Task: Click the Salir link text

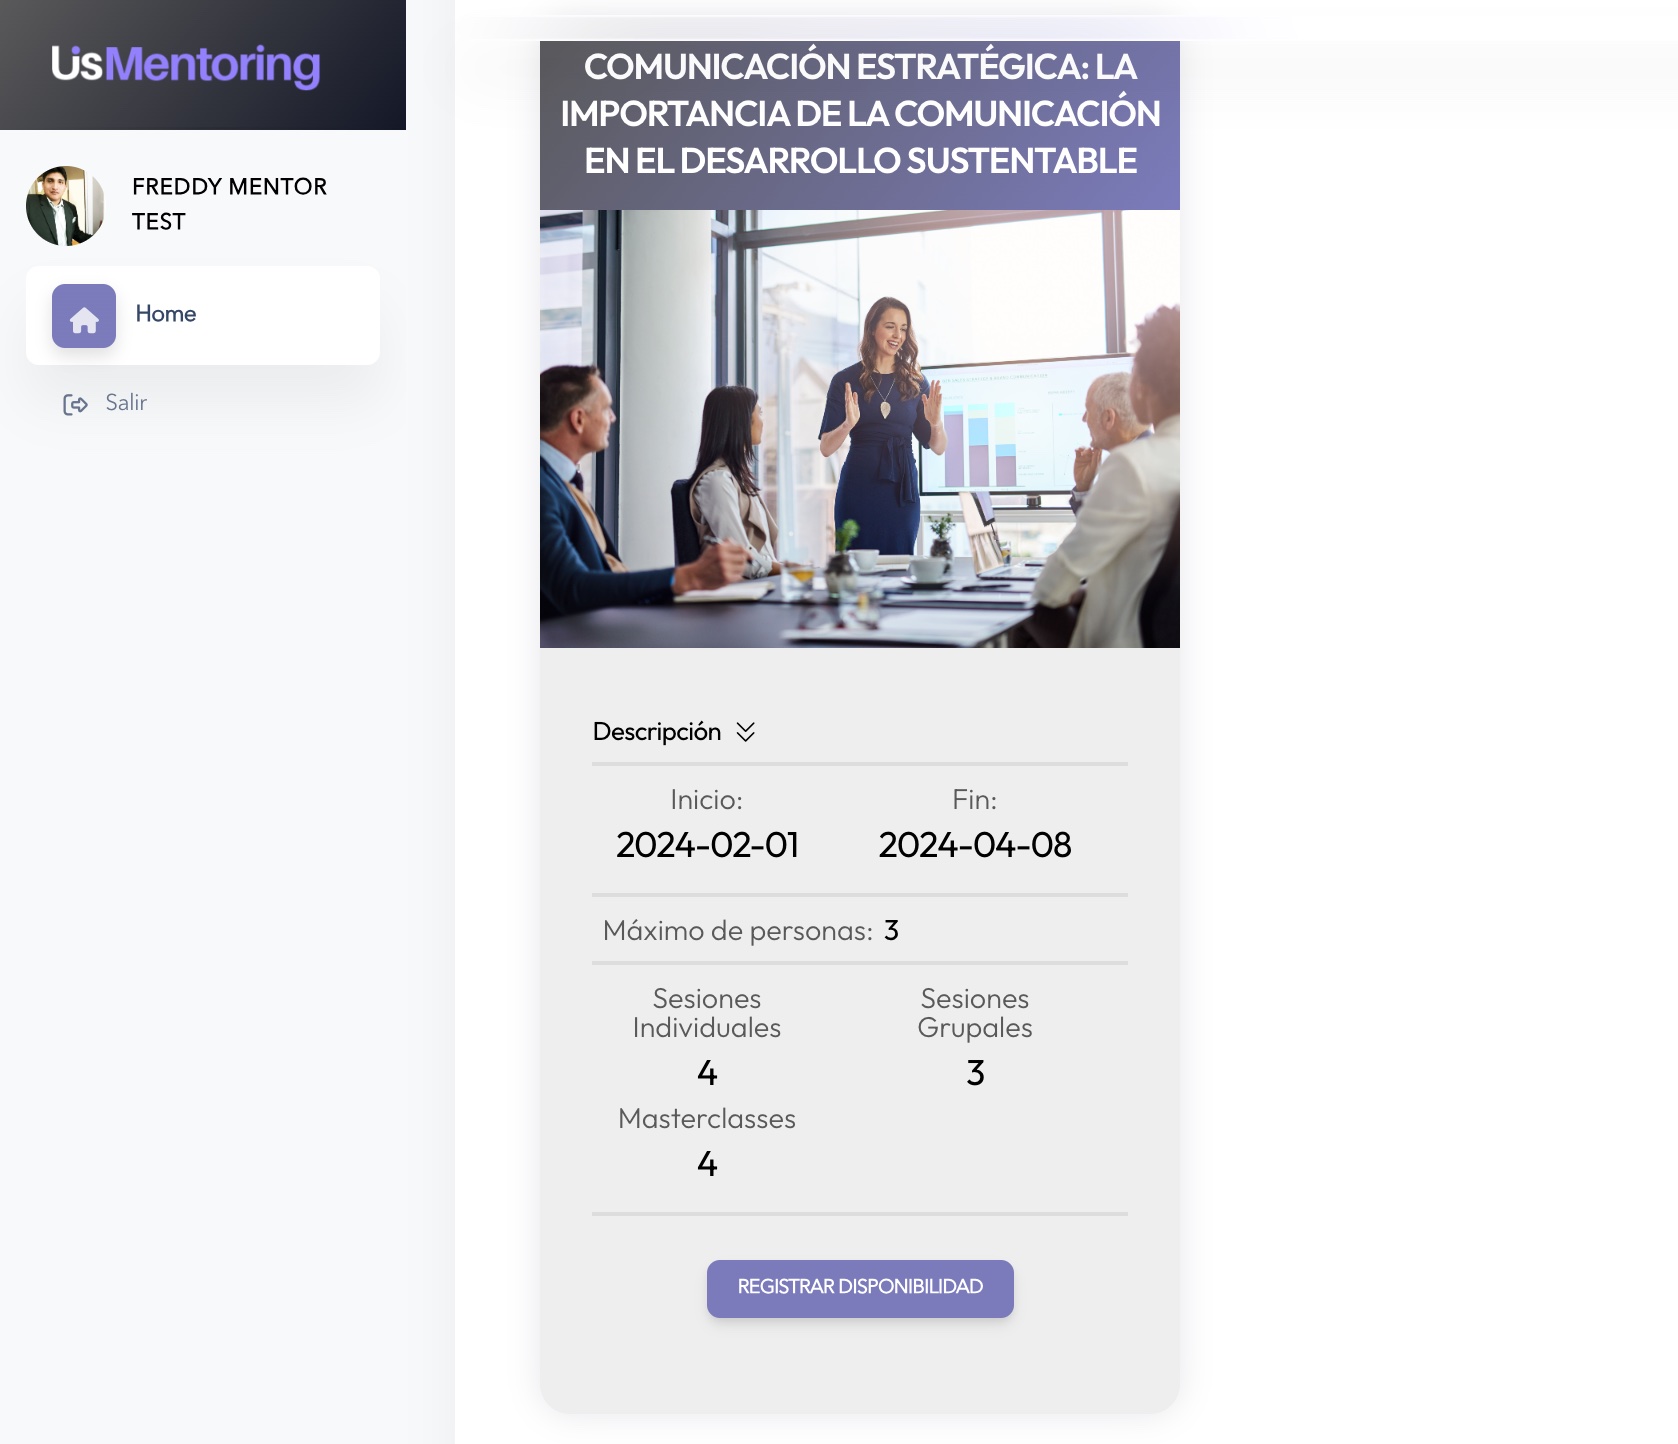Action: coord(126,403)
